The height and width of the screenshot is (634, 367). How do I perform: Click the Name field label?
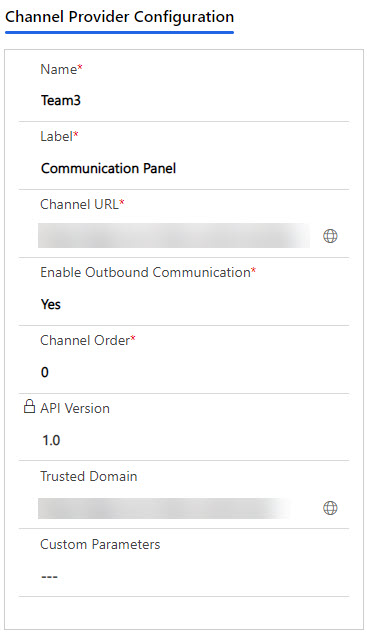pos(61,69)
